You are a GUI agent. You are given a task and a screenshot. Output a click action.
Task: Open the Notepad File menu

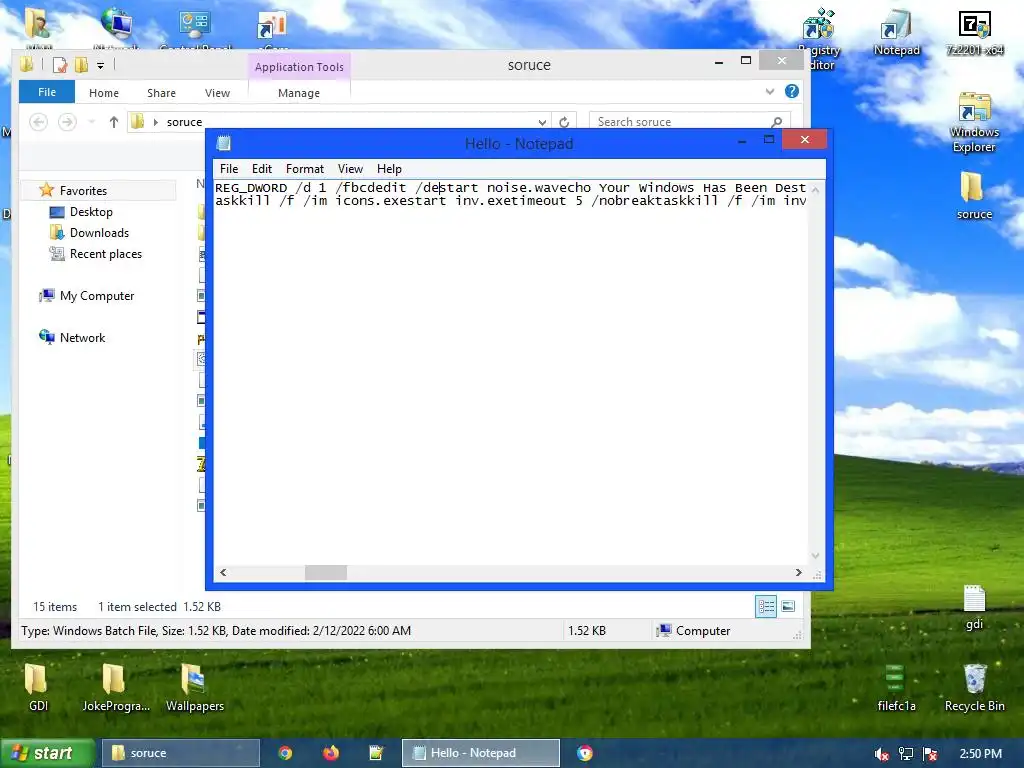coord(229,169)
